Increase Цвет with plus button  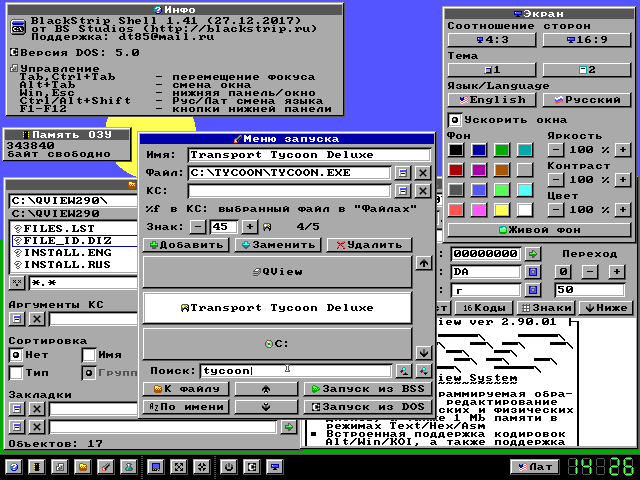(623, 210)
